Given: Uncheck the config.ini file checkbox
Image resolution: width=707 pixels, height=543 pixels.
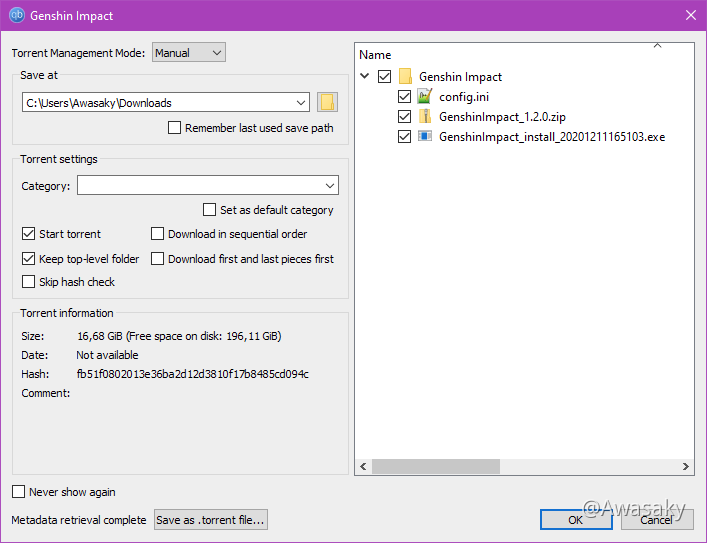Looking at the screenshot, I should pos(404,97).
